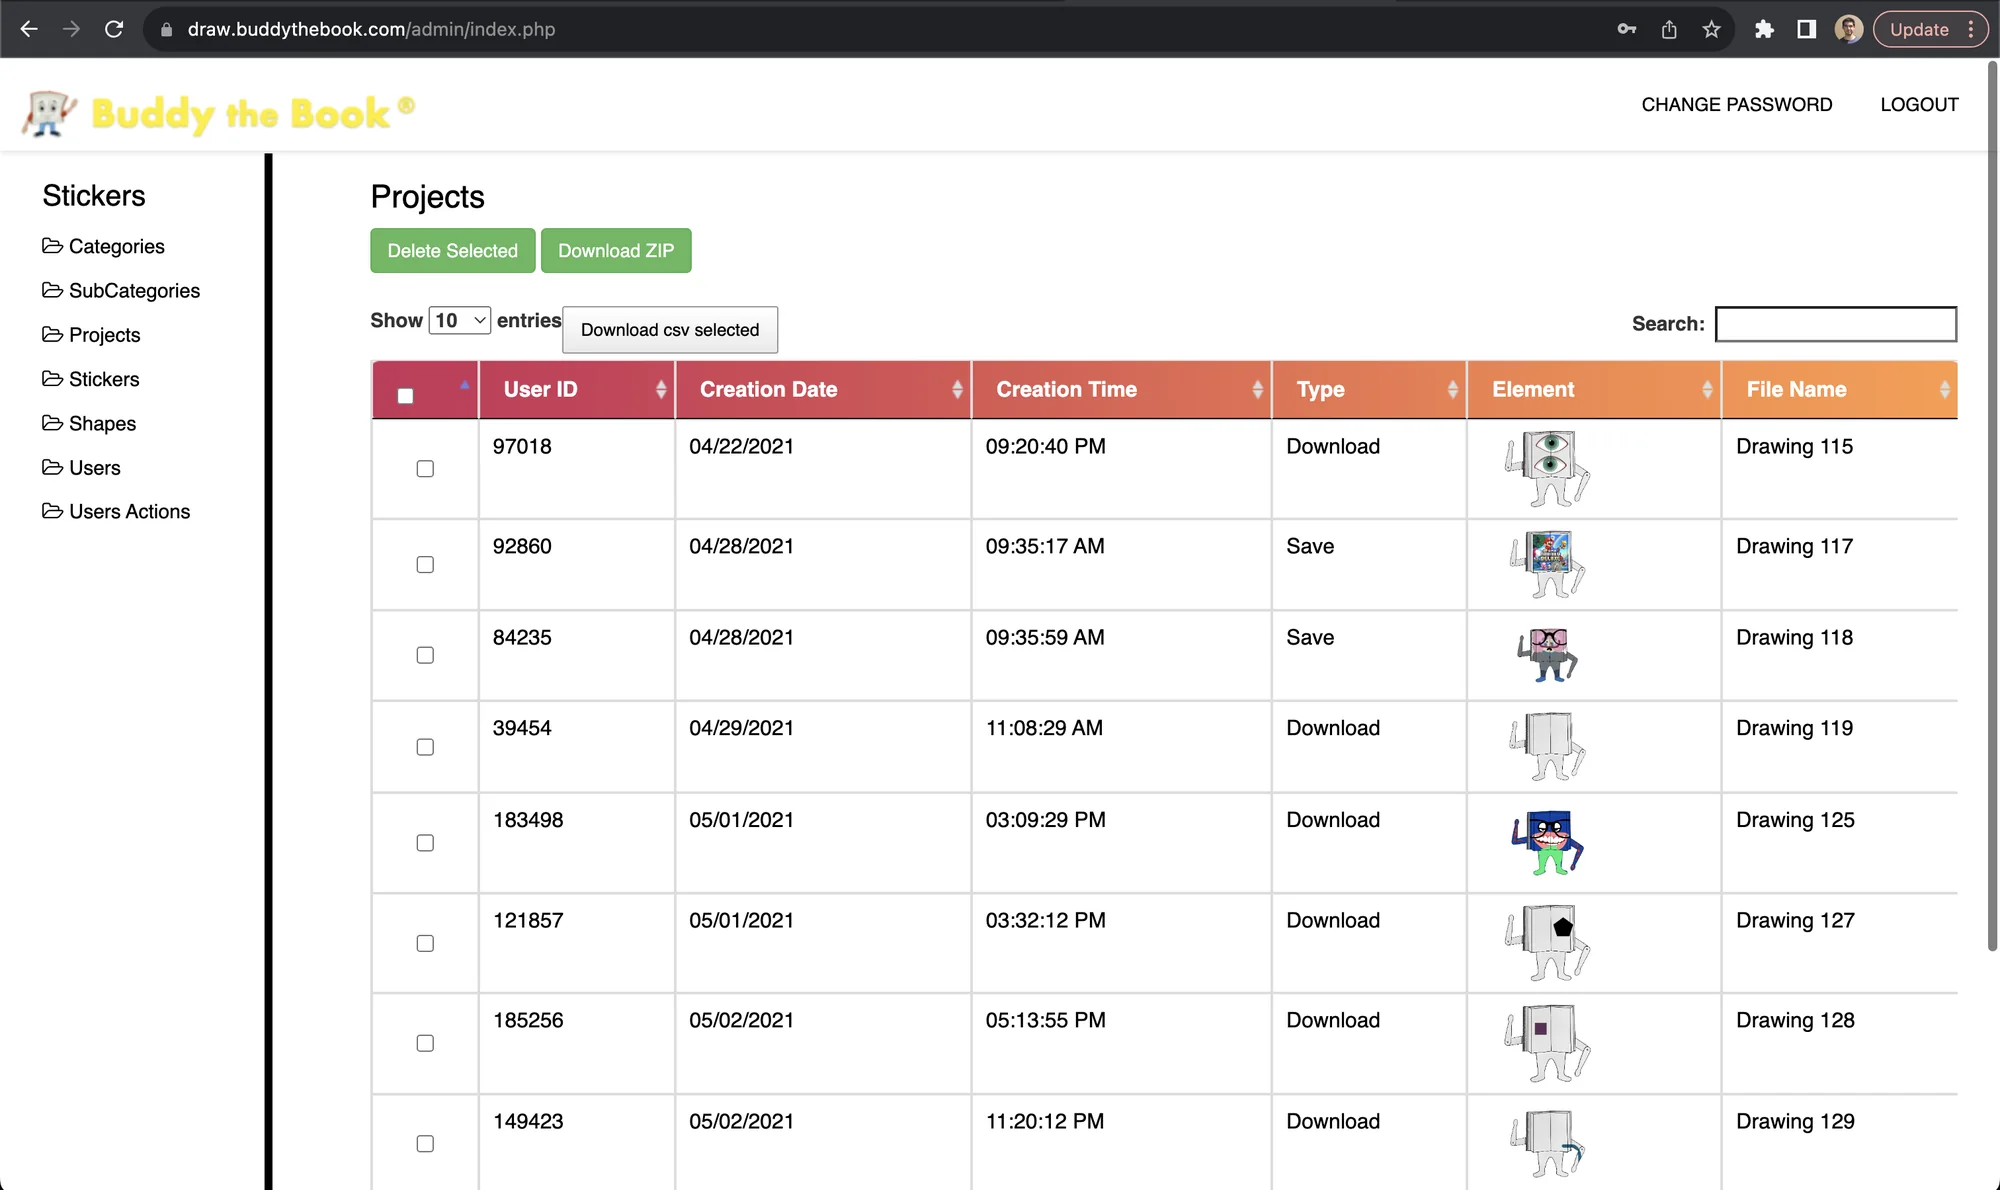Open the Users sidebar item
Image resolution: width=2000 pixels, height=1190 pixels.
click(x=81, y=468)
